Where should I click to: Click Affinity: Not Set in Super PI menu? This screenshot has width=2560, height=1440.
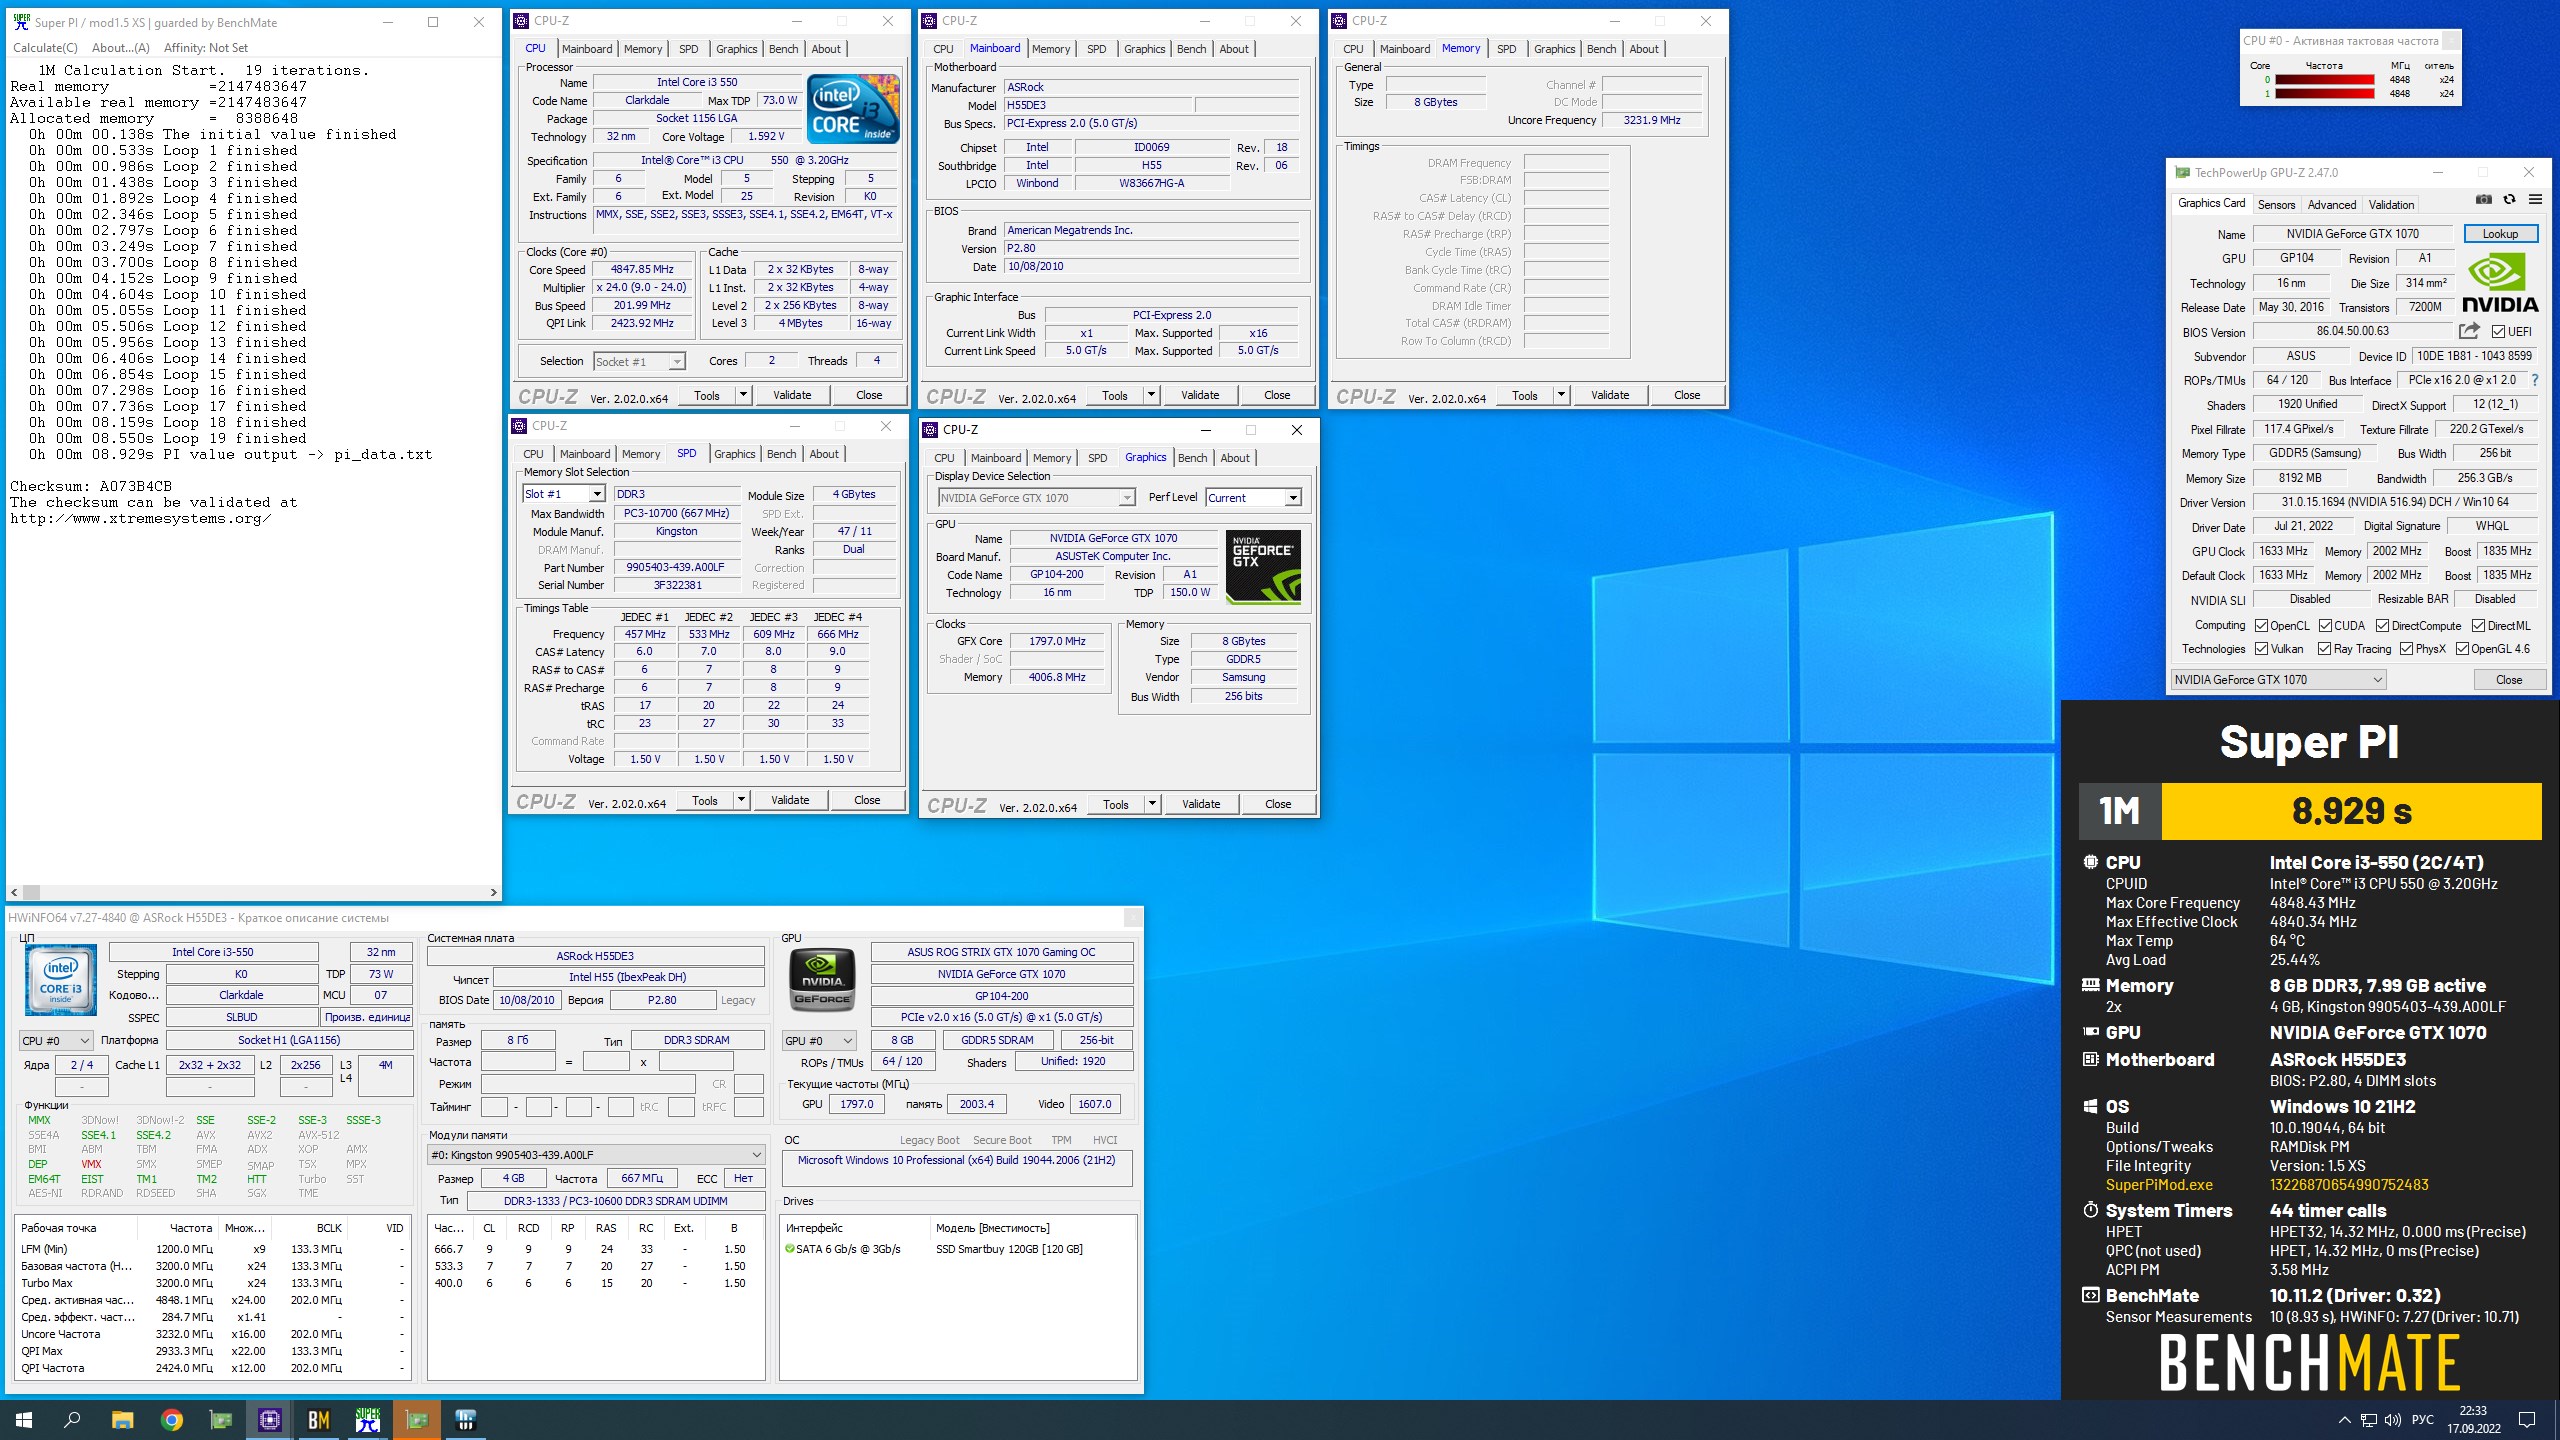pos(206,48)
